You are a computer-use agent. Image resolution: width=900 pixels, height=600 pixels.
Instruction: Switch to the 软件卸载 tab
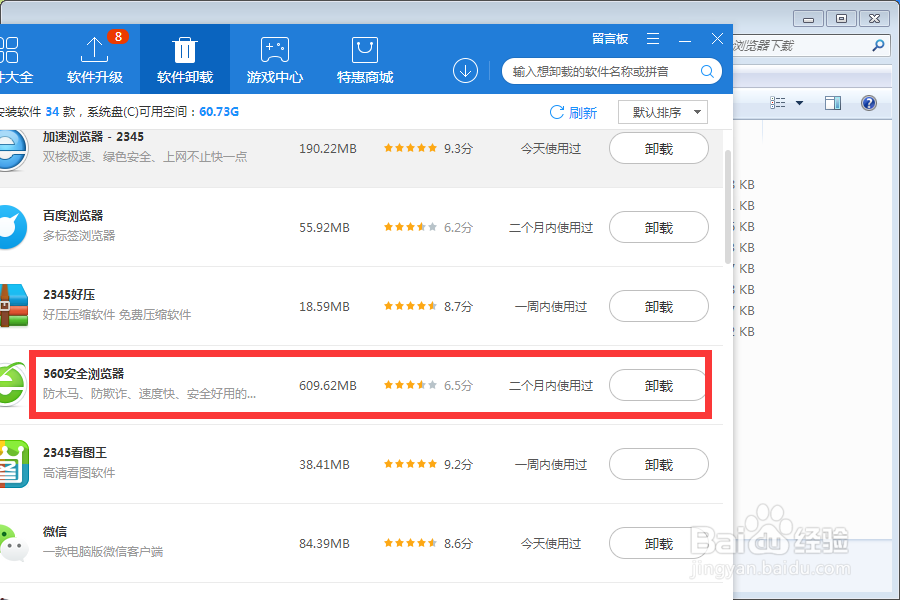click(185, 60)
